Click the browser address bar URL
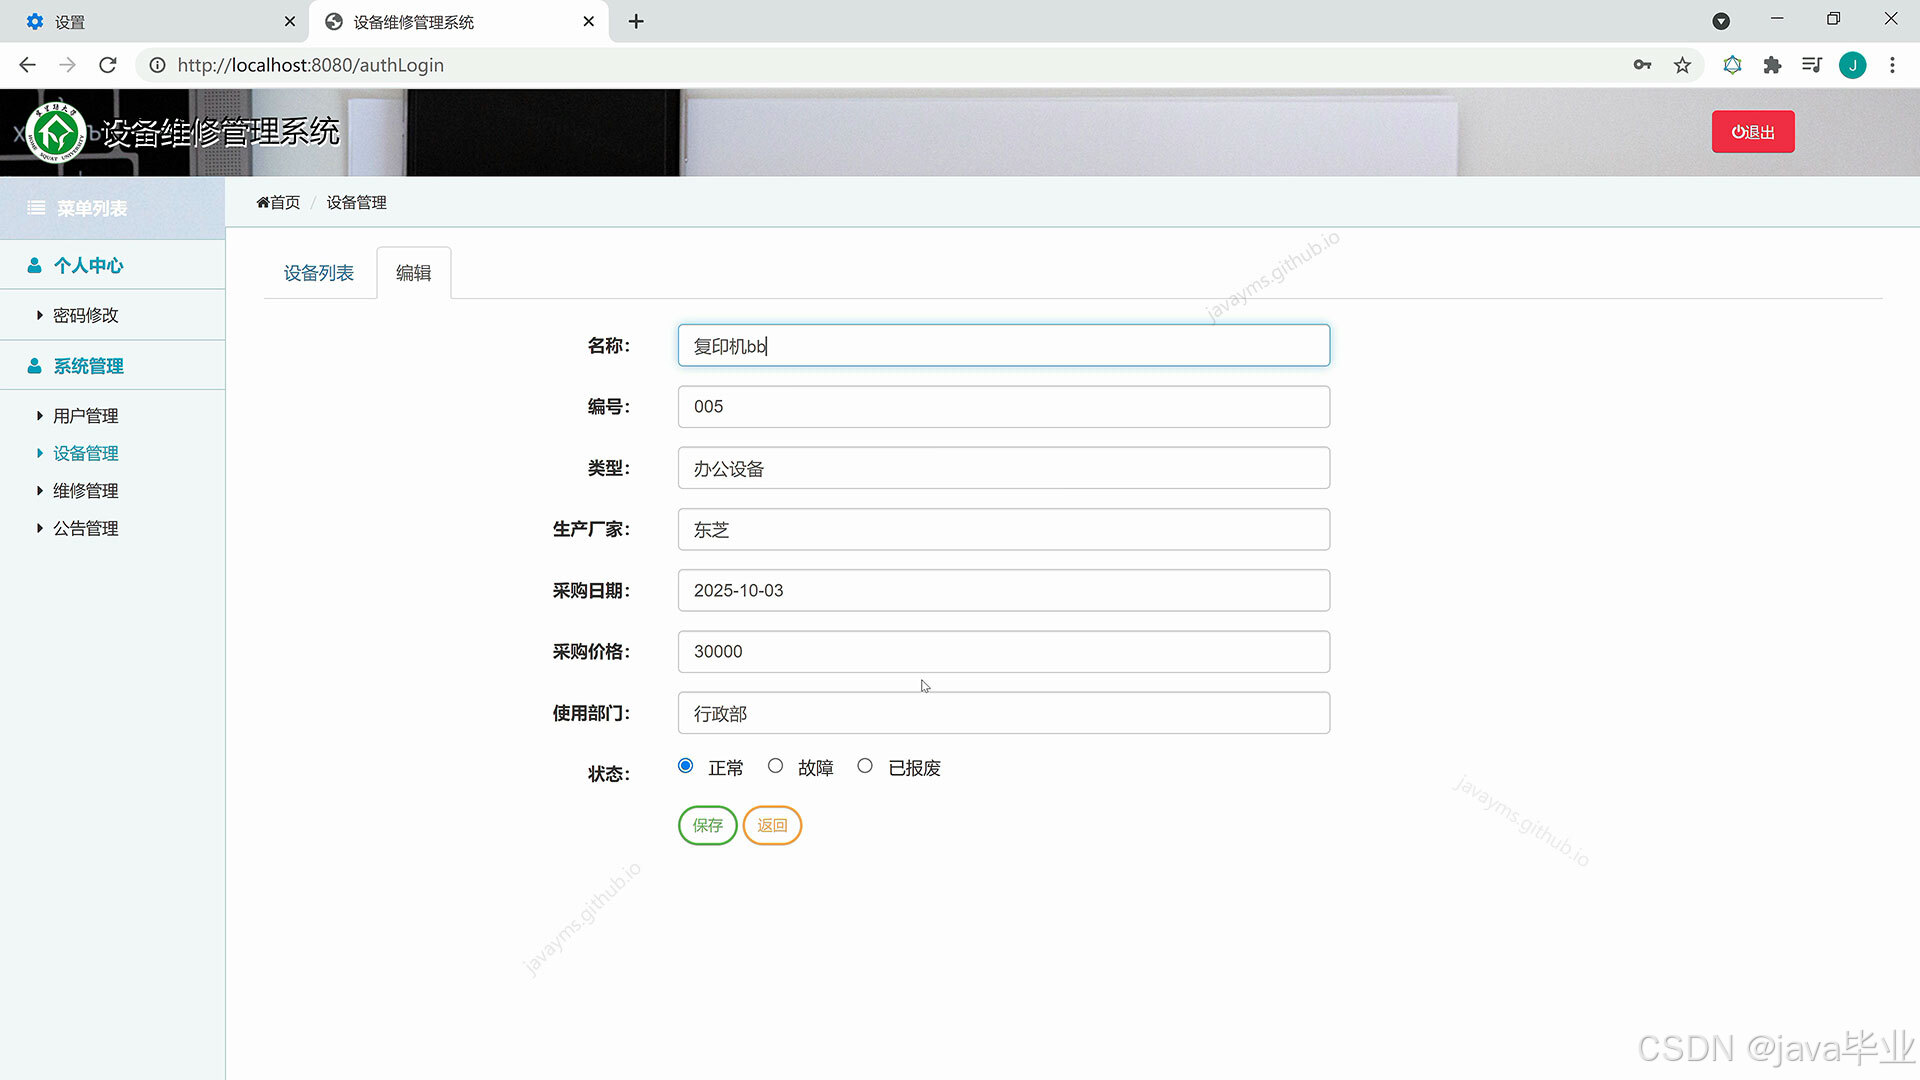Screen dimensions: 1920x1080 point(311,65)
